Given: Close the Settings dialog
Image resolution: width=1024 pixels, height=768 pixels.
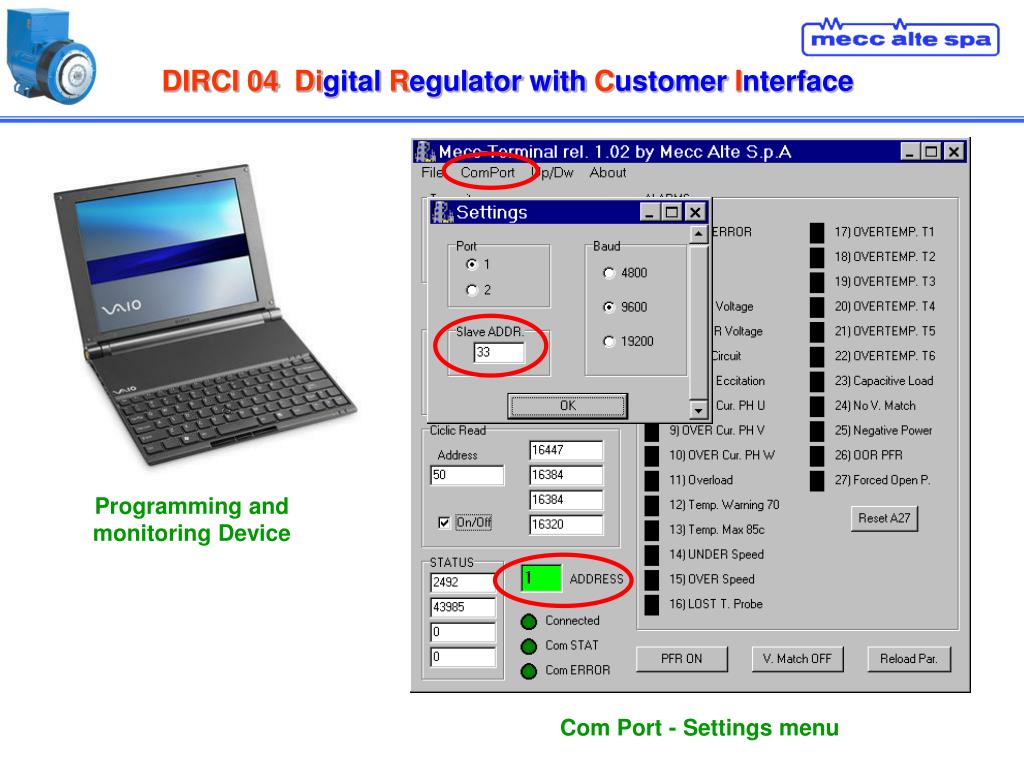Looking at the screenshot, I should (696, 212).
